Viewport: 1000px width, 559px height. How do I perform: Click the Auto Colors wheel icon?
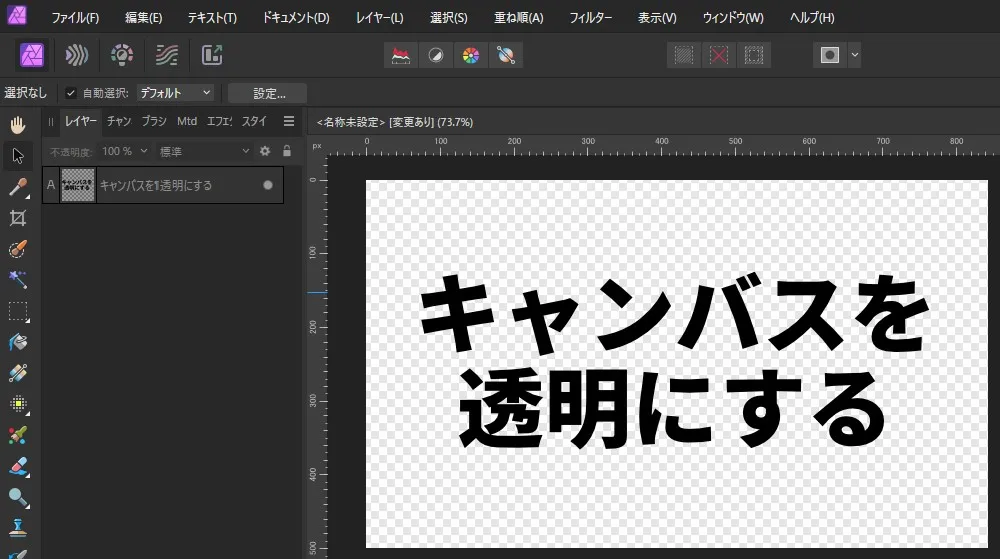(x=470, y=55)
